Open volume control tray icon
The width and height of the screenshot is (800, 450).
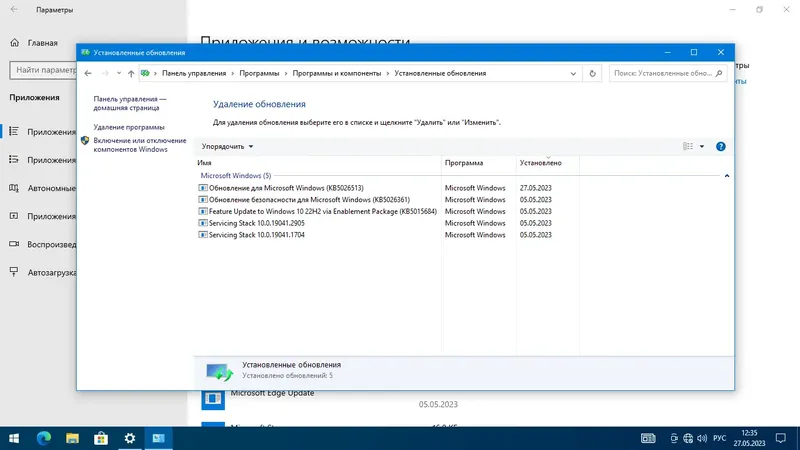(702, 438)
